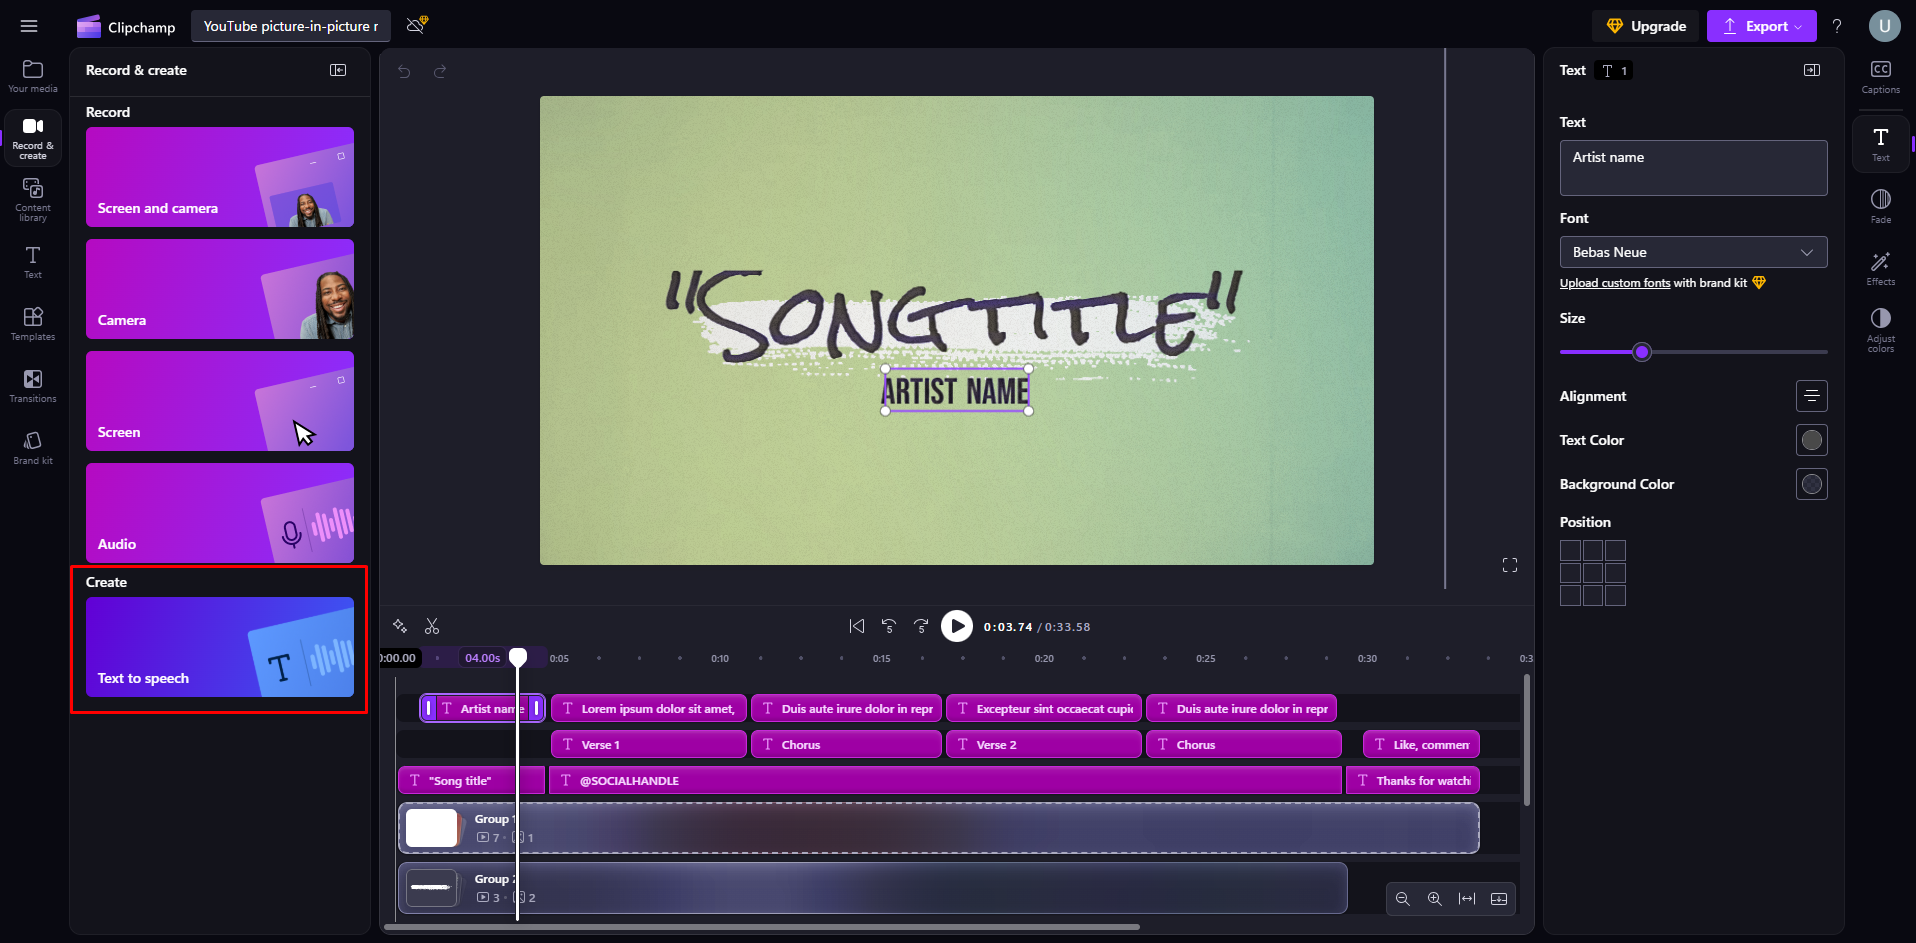Click the Clipchamp logo icon
1916x943 pixels.
tap(89, 26)
